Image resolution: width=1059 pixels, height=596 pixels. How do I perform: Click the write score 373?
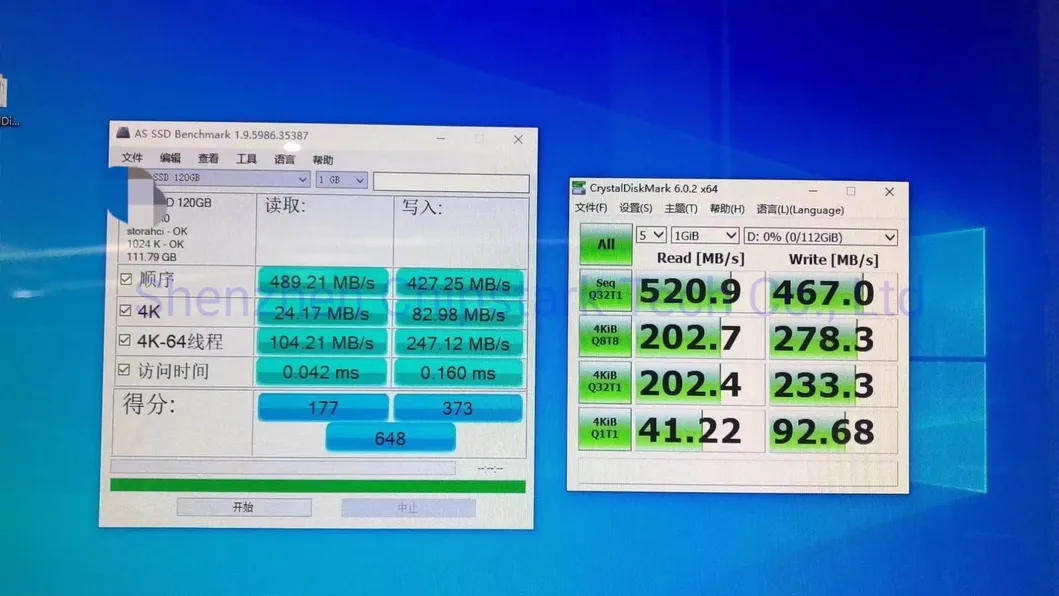458,408
